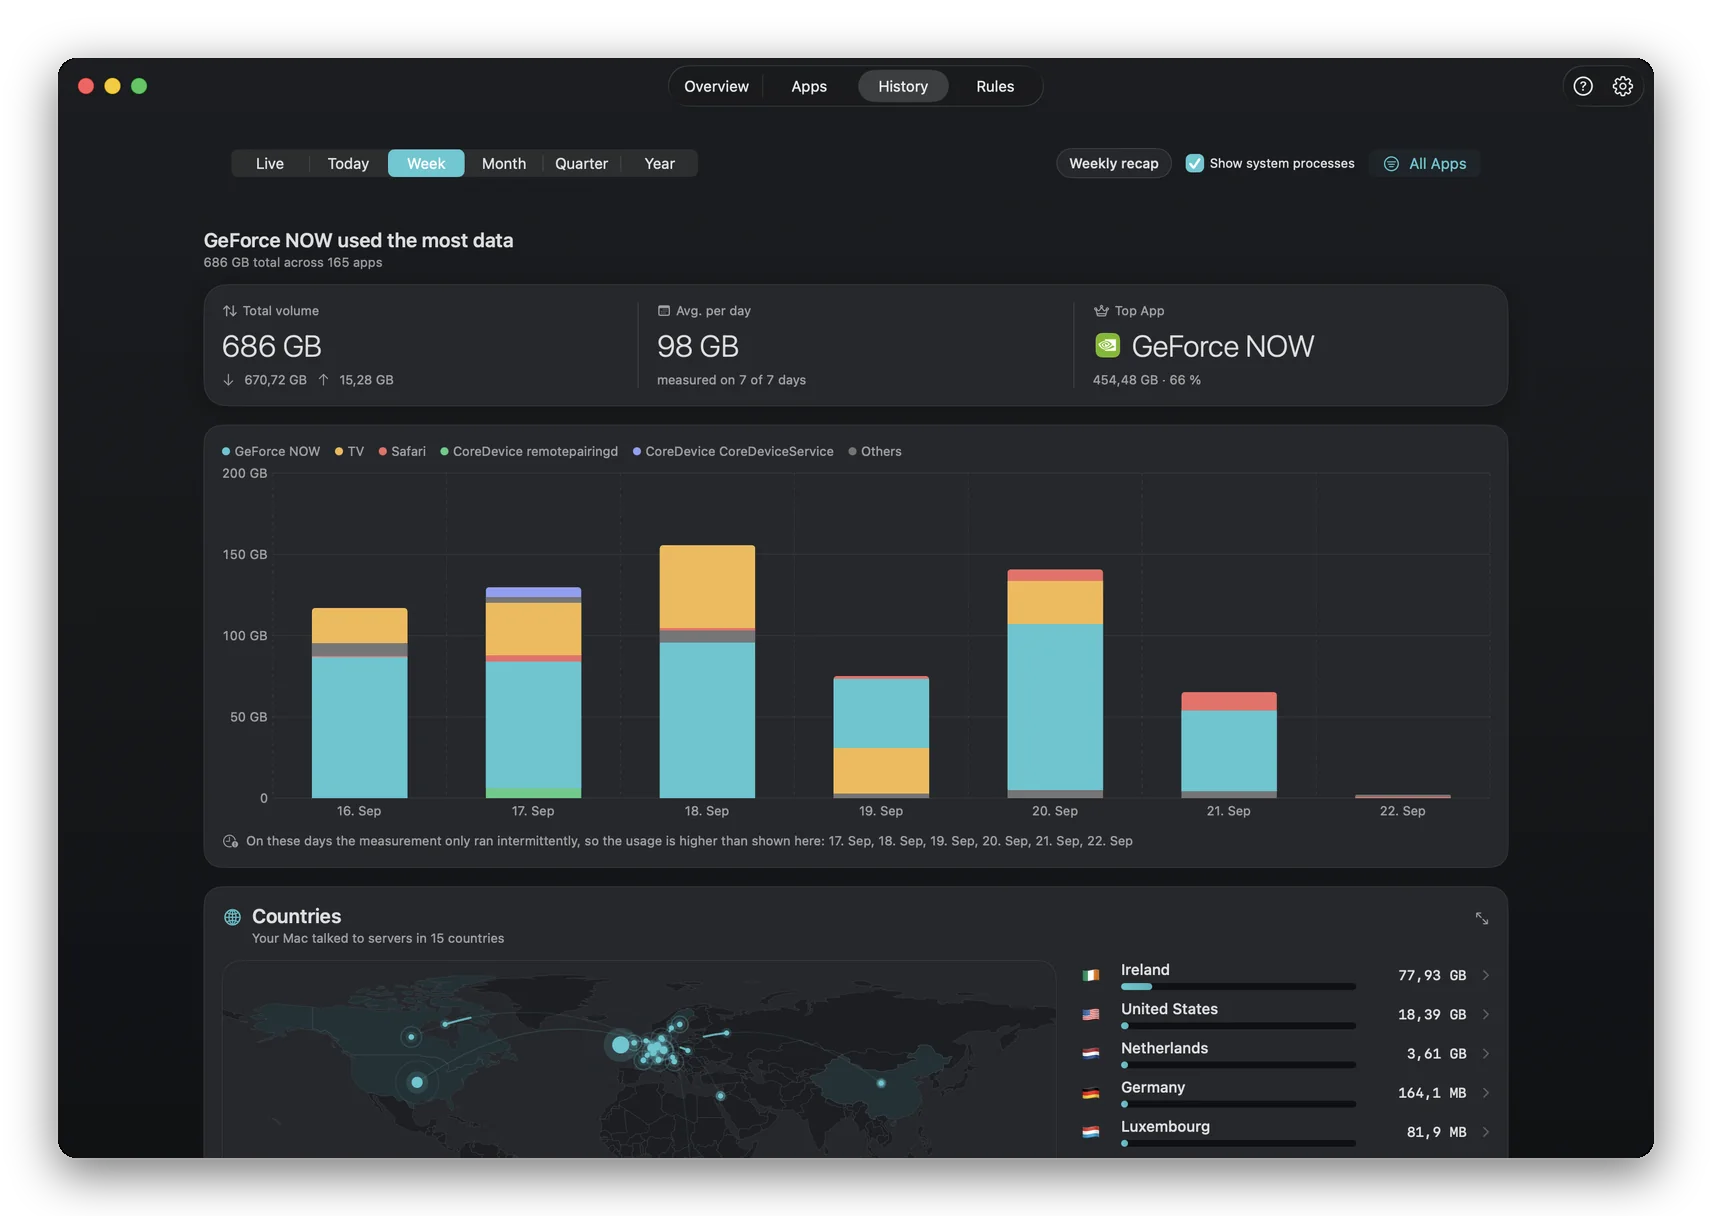Viewport: 1712px width, 1216px height.
Task: Toggle Others legend series
Action: (875, 452)
